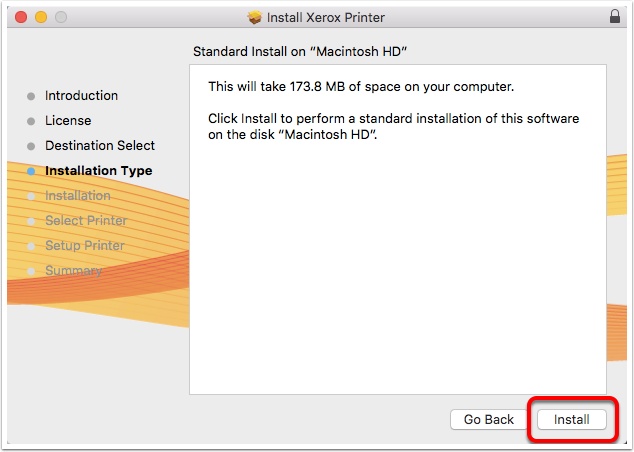This screenshot has height=452, width=634.
Task: Click the dimmed Installation step
Action: tap(78, 196)
